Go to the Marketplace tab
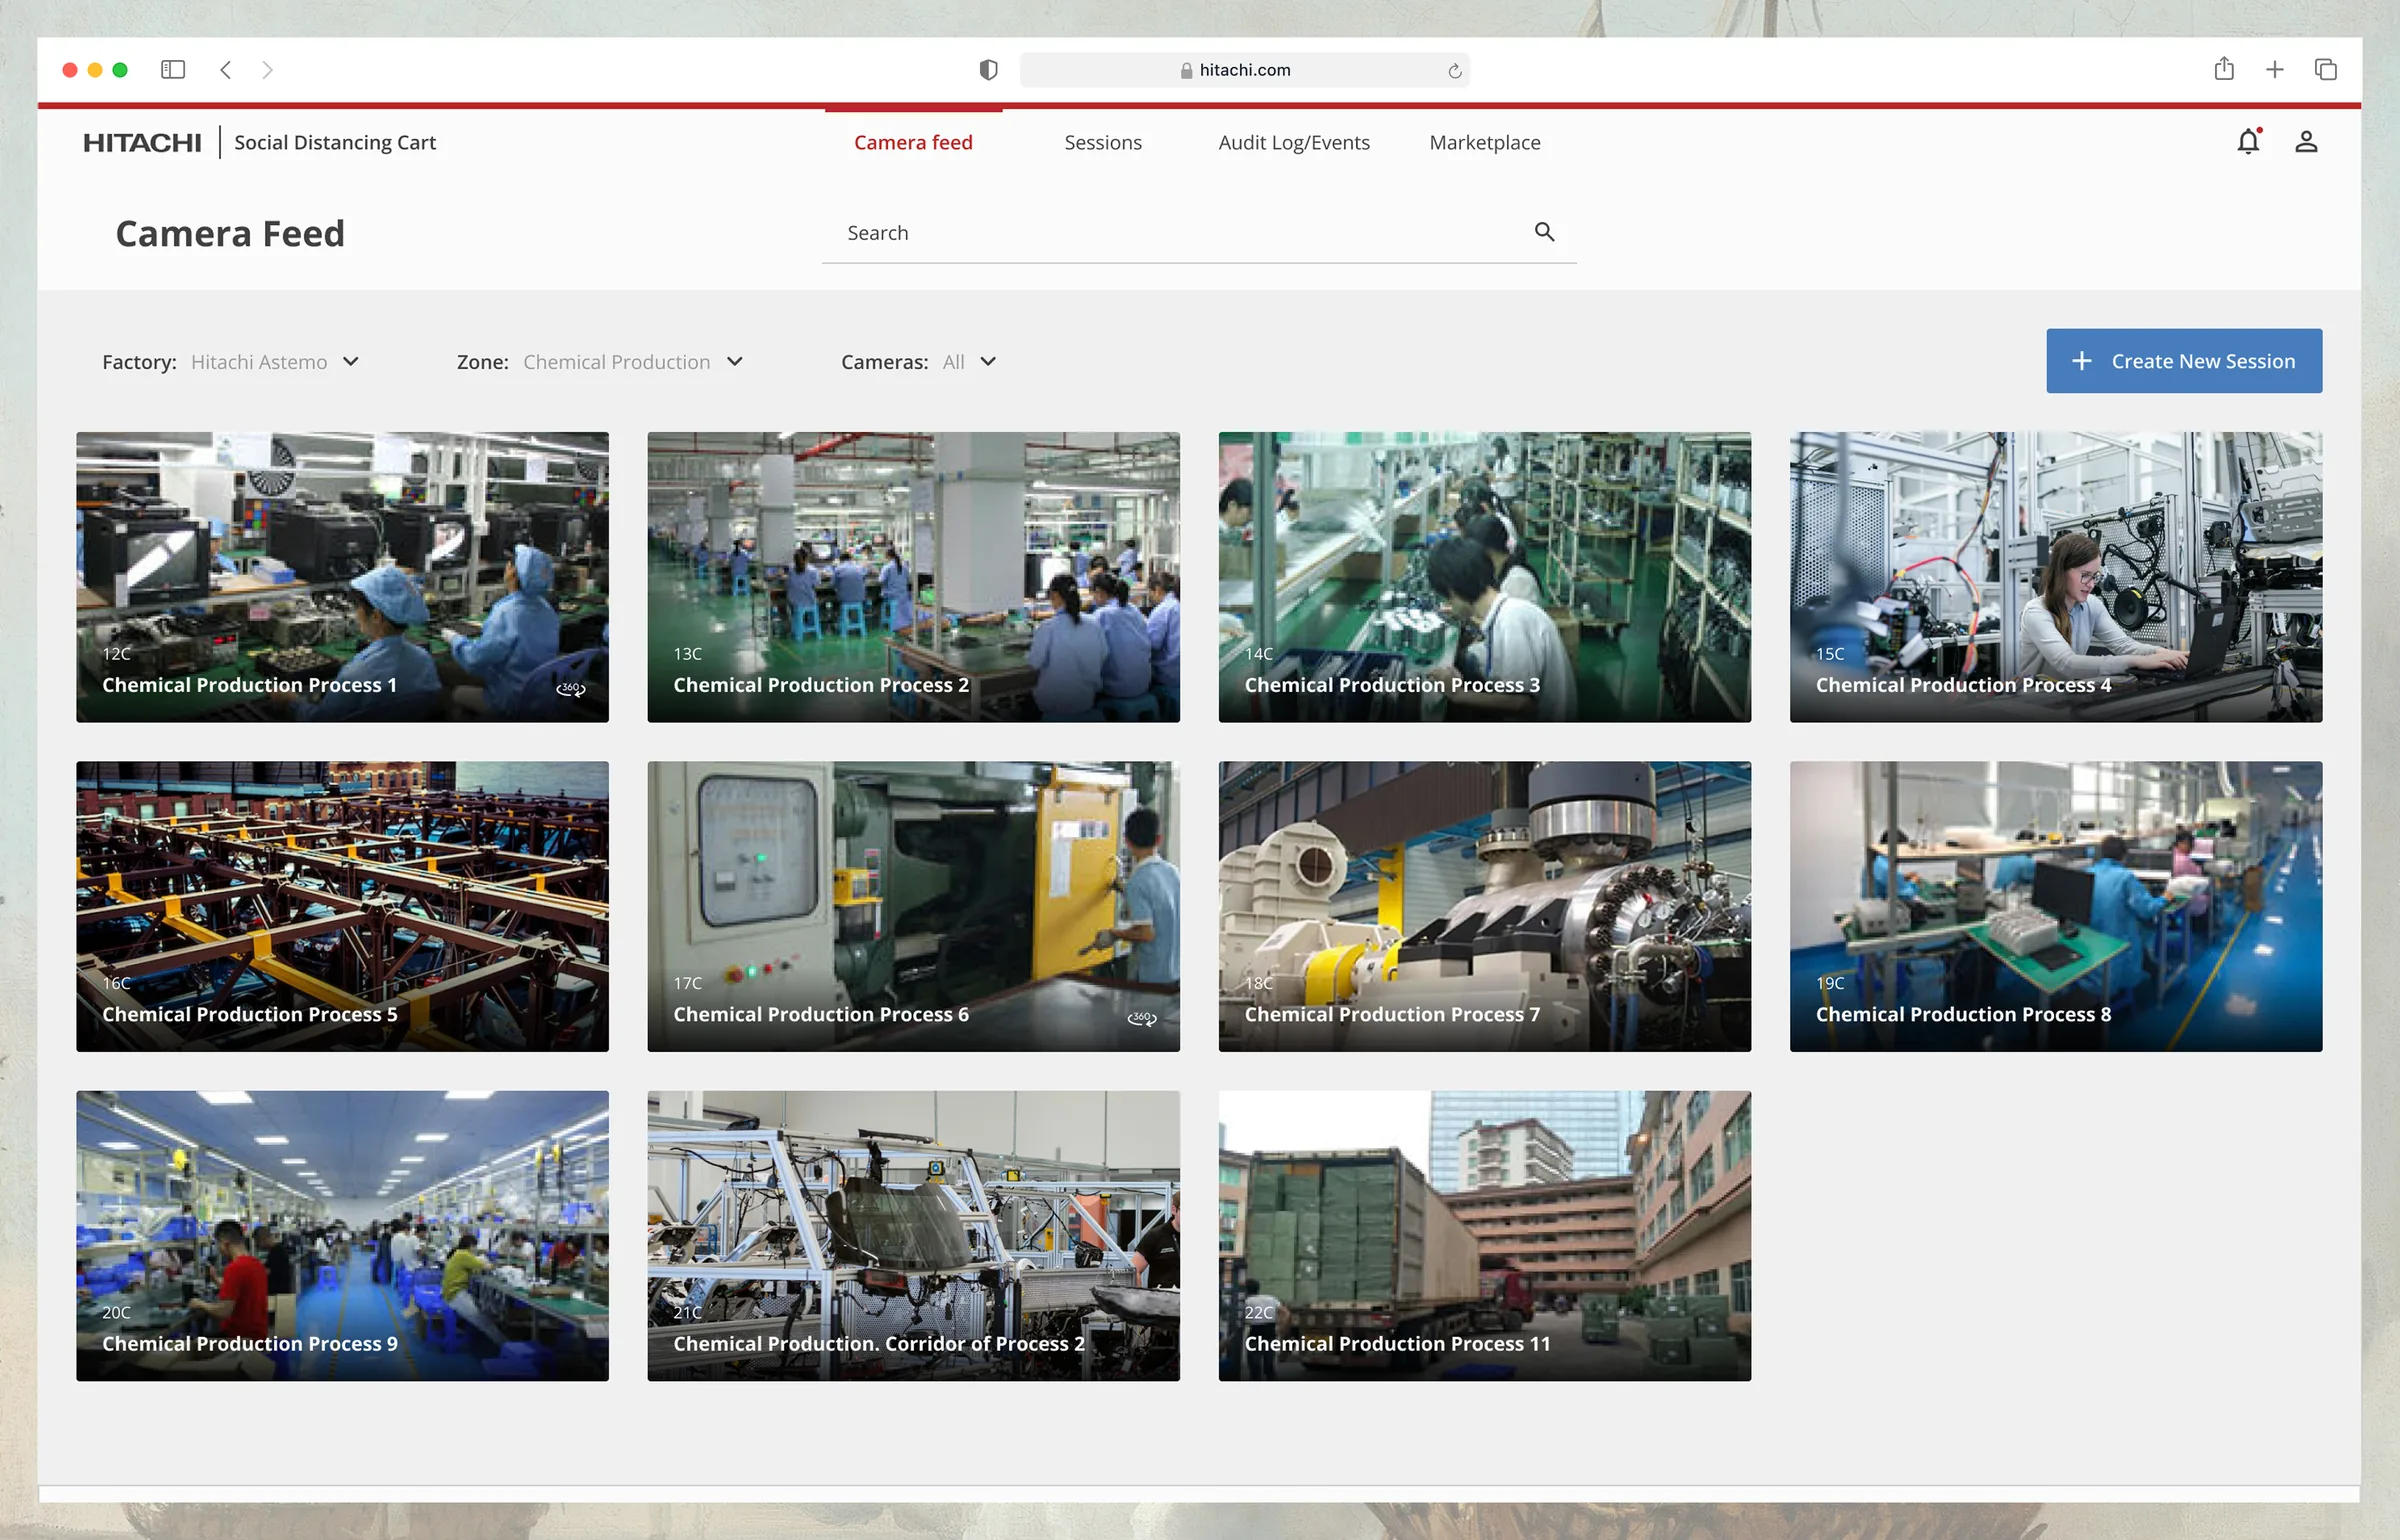 pyautogui.click(x=1485, y=143)
